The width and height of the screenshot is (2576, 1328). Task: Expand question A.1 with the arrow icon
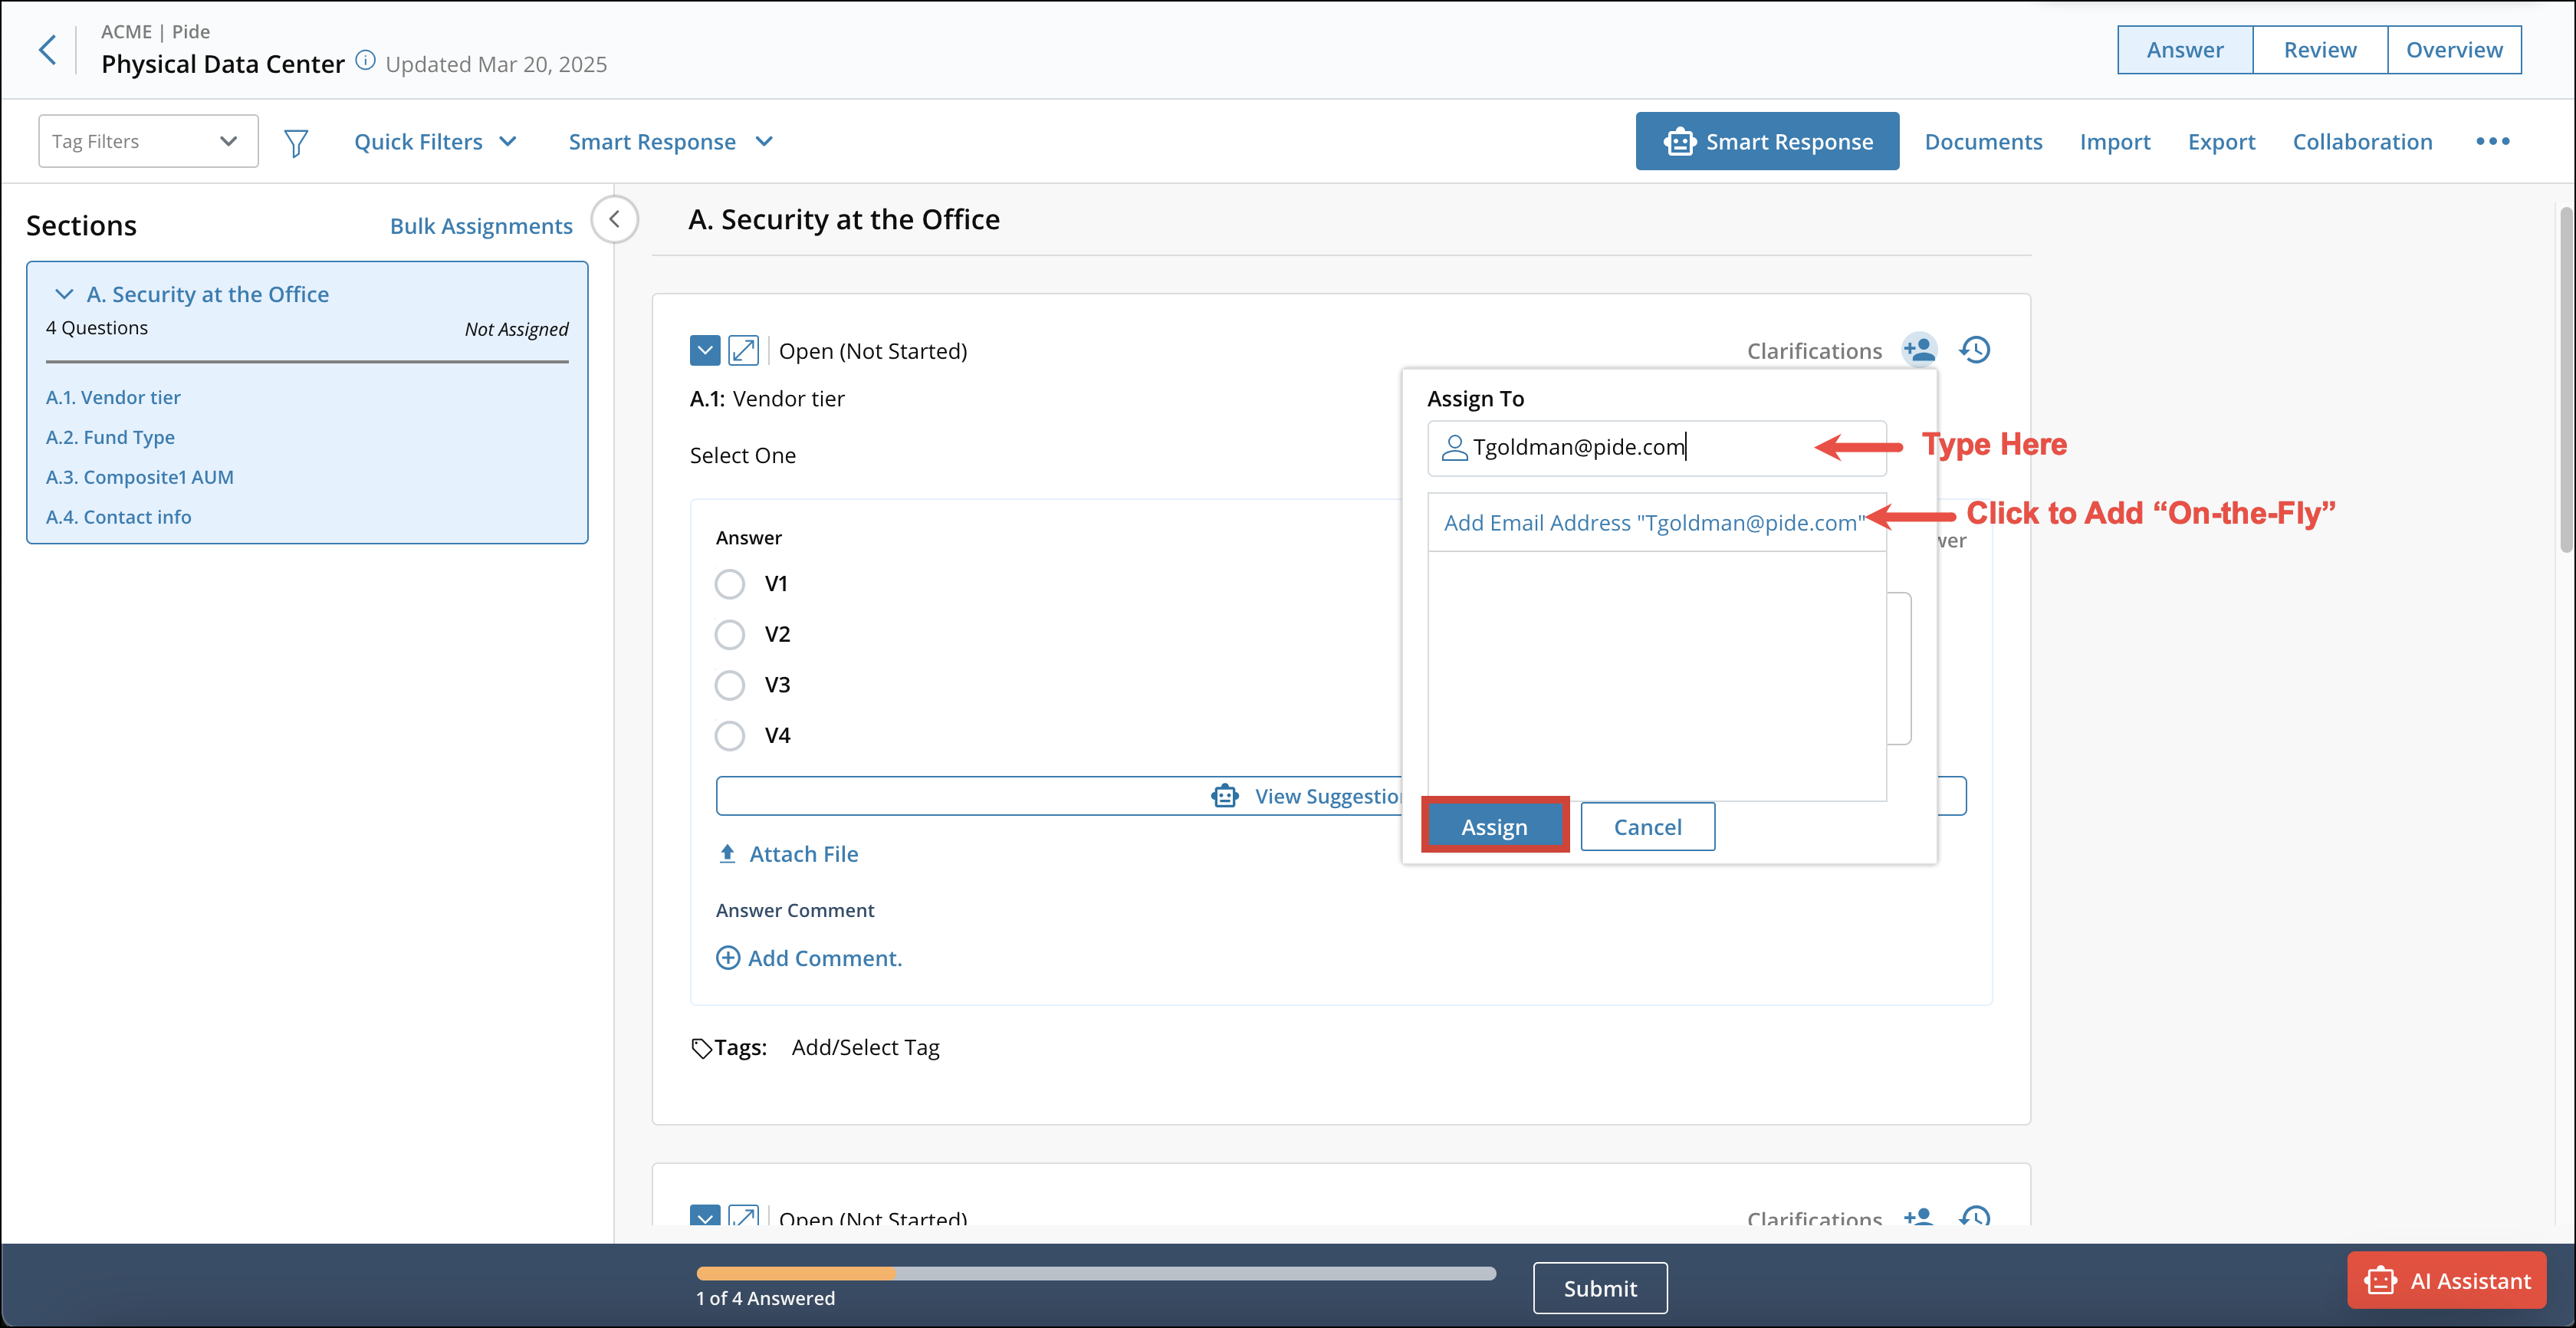(x=743, y=350)
